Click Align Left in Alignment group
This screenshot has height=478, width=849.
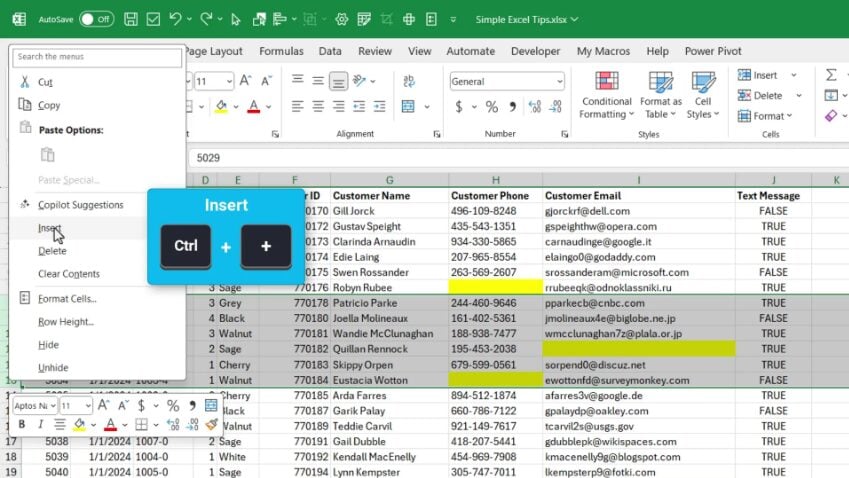coord(297,106)
